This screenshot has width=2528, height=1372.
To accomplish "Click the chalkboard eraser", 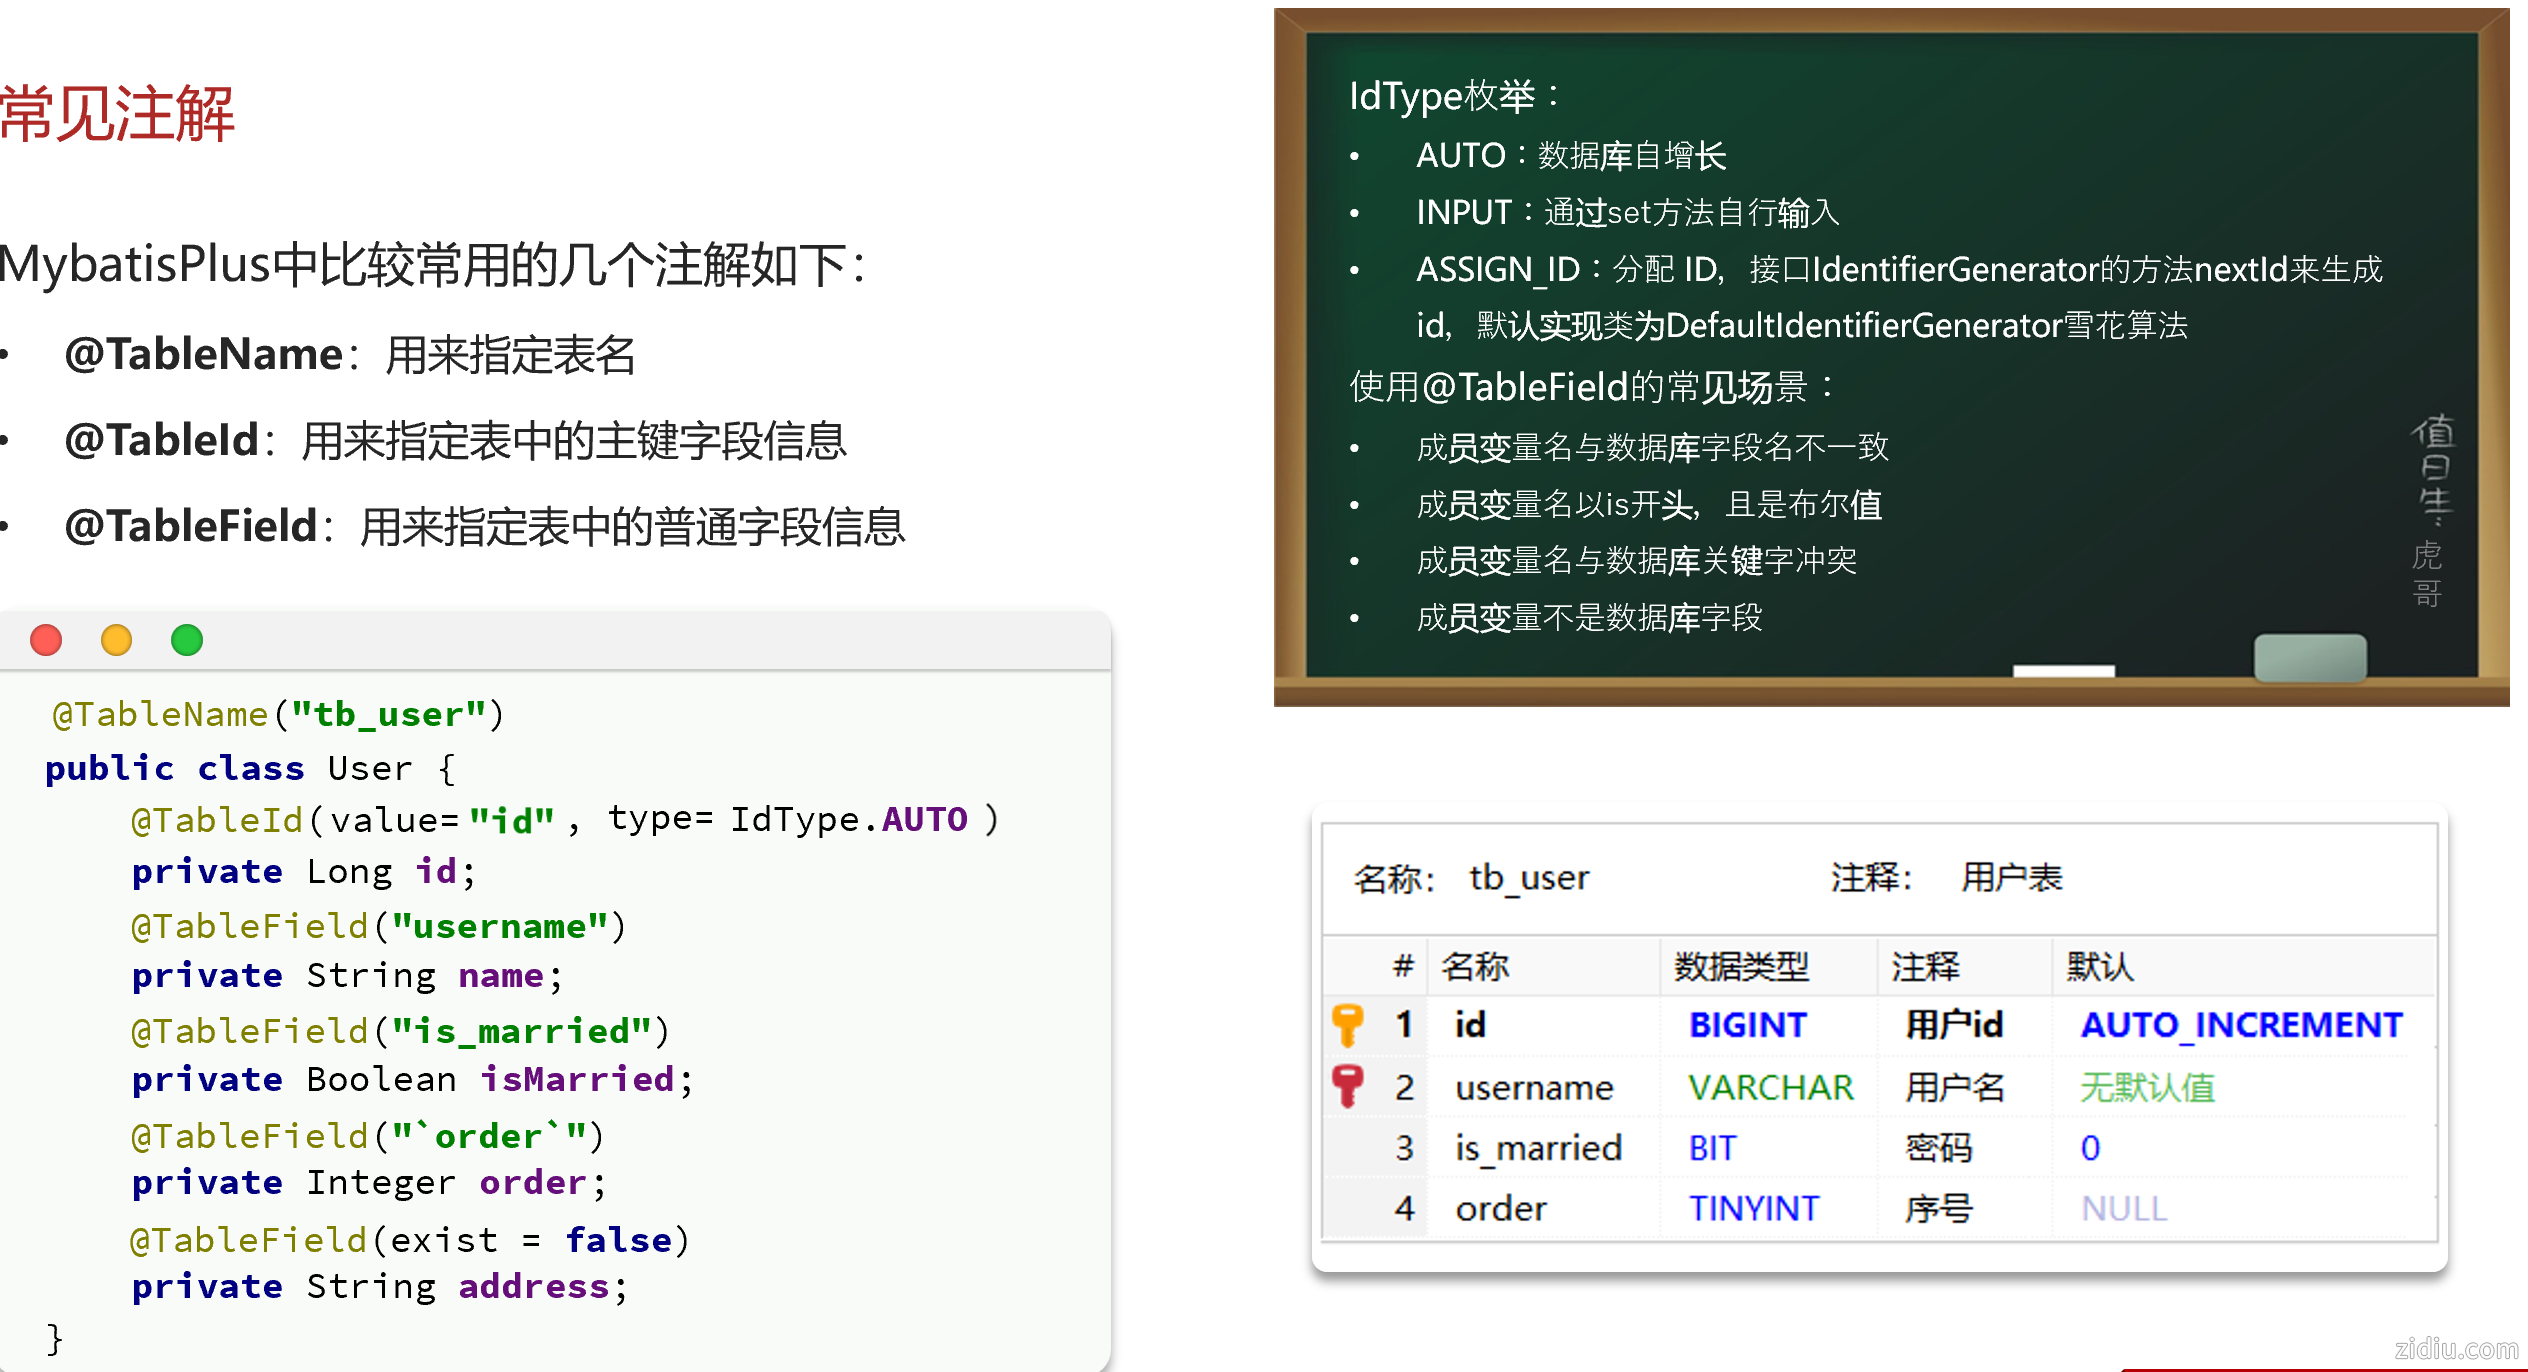I will (x=2309, y=658).
